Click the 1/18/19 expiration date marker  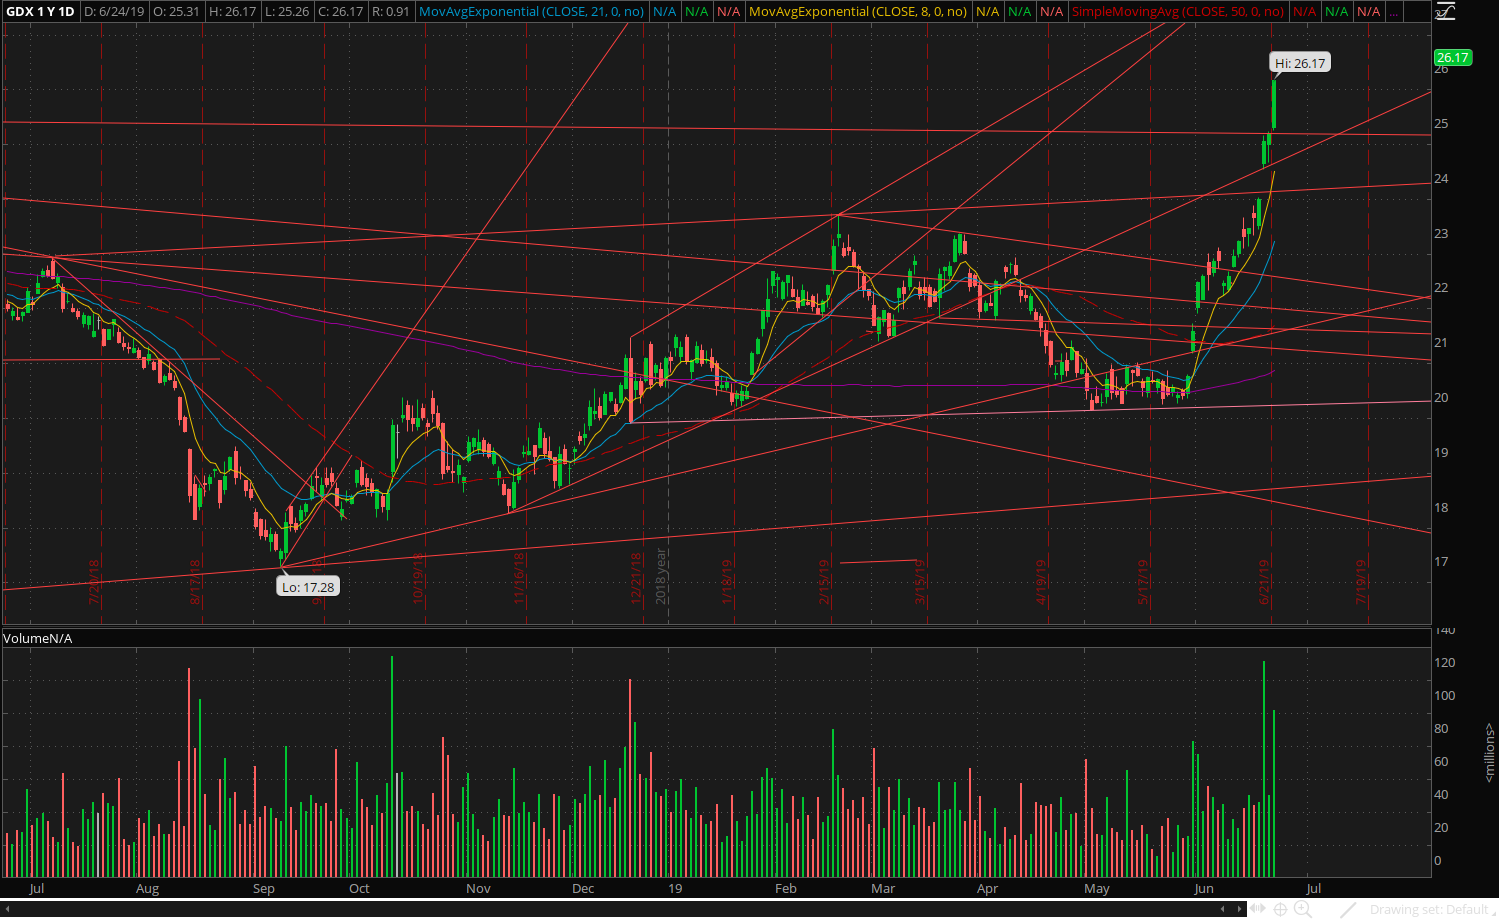point(728,582)
